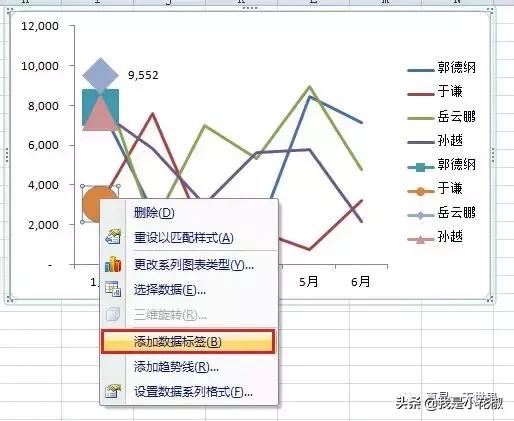
Task: Click first 孙越 legend entry (purple line)
Action: click(x=435, y=140)
